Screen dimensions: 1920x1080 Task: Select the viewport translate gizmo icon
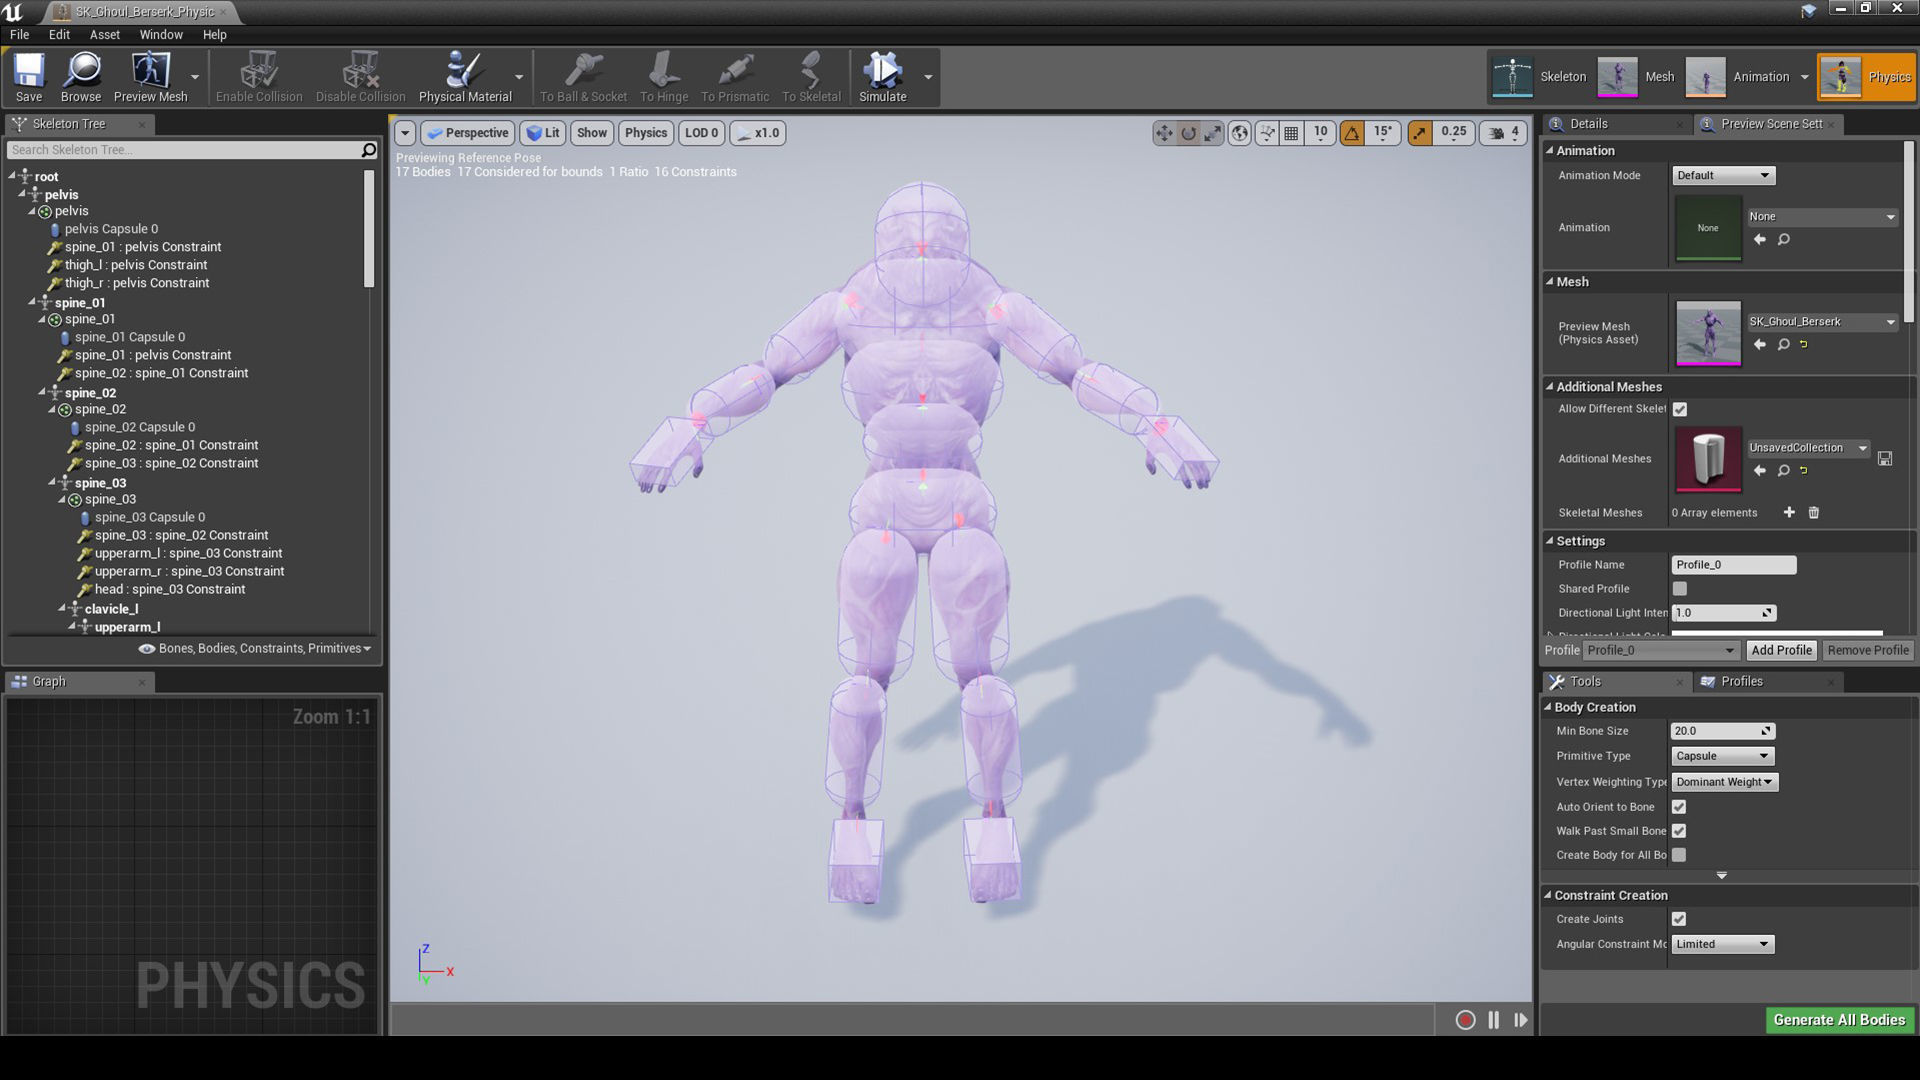tap(1164, 133)
